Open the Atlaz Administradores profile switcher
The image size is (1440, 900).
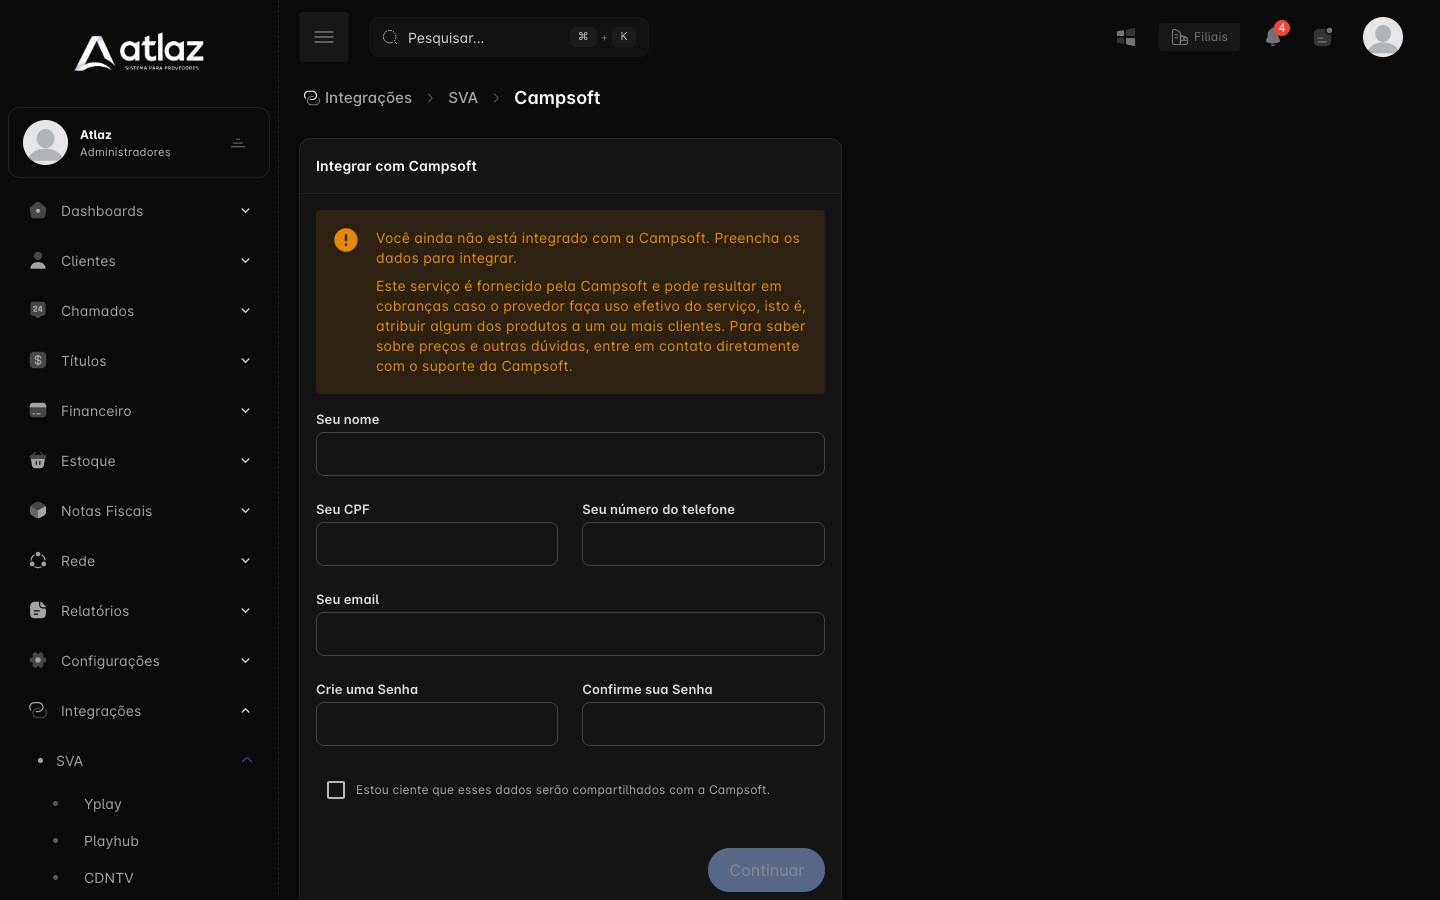click(139, 143)
